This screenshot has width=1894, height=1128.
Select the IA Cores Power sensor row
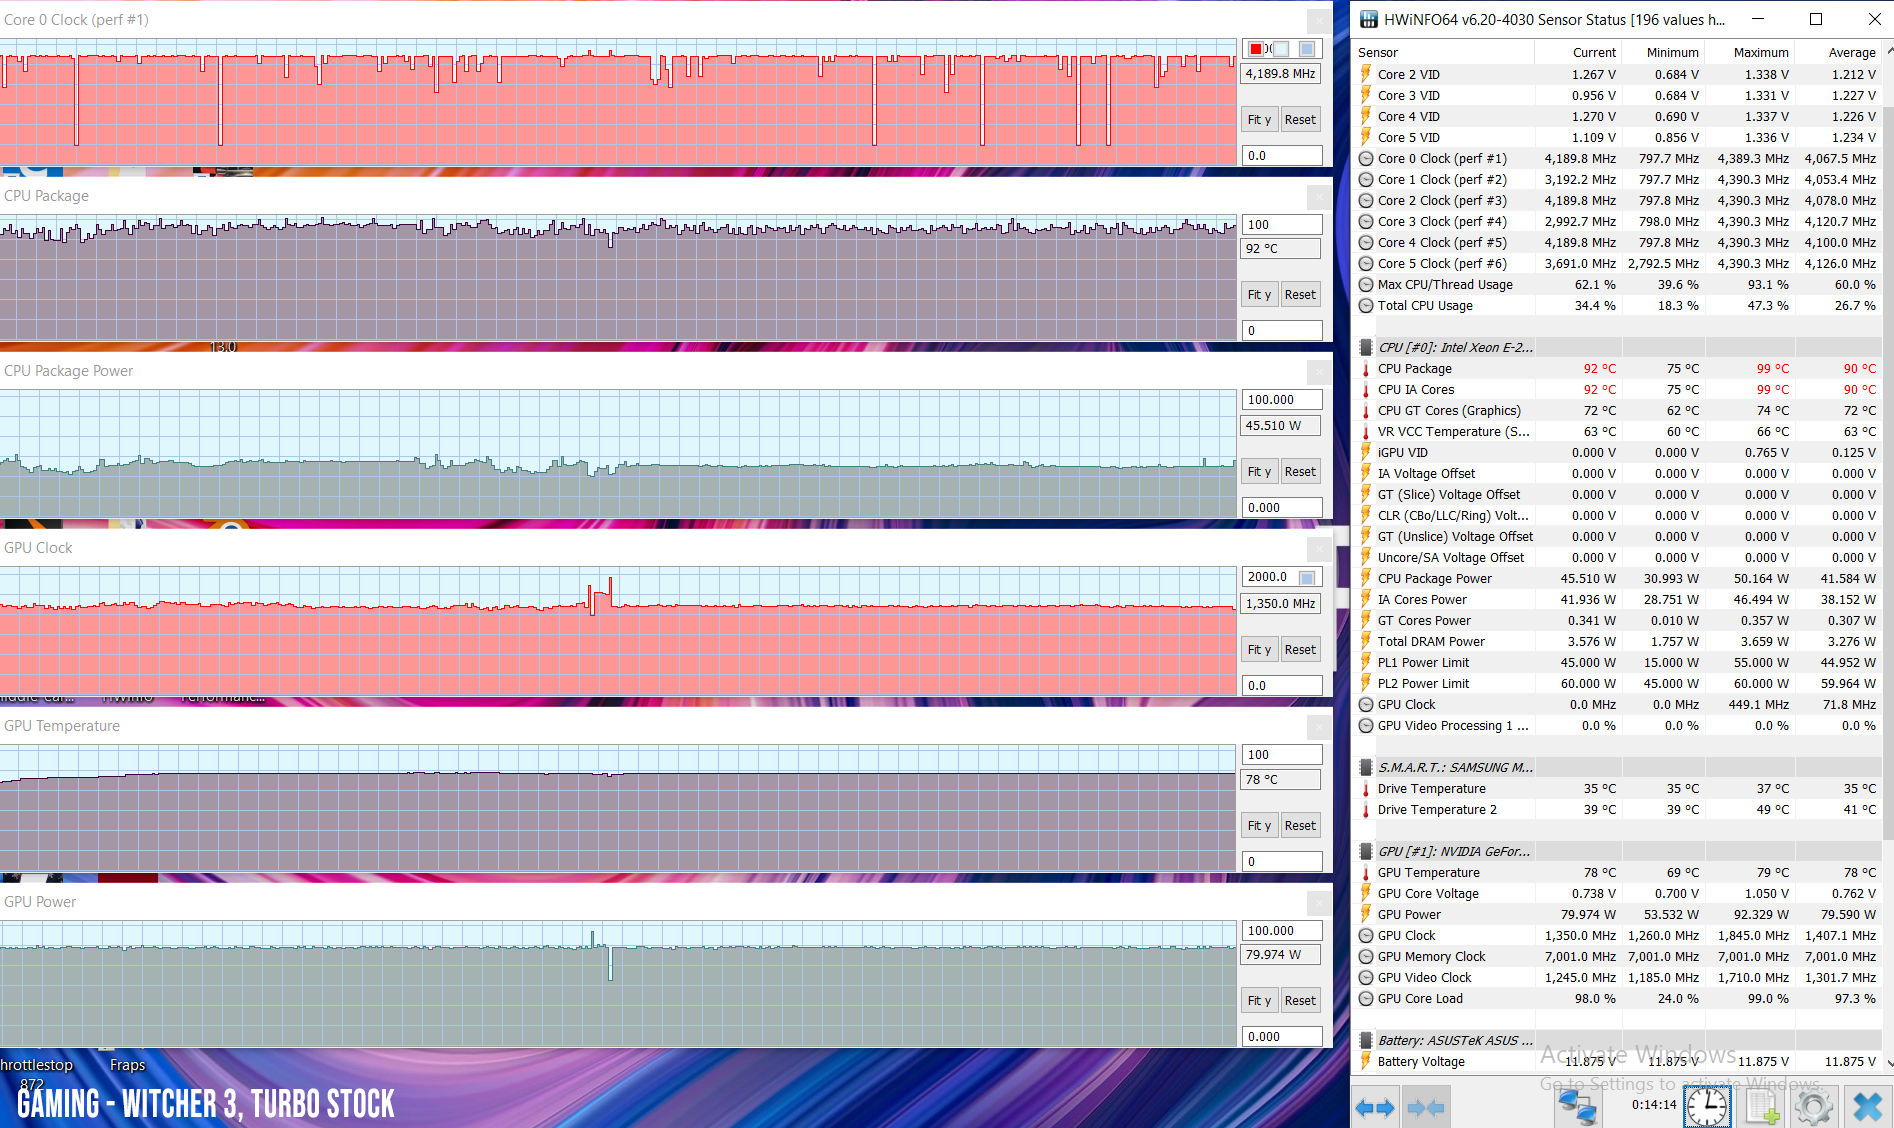tap(1617, 600)
